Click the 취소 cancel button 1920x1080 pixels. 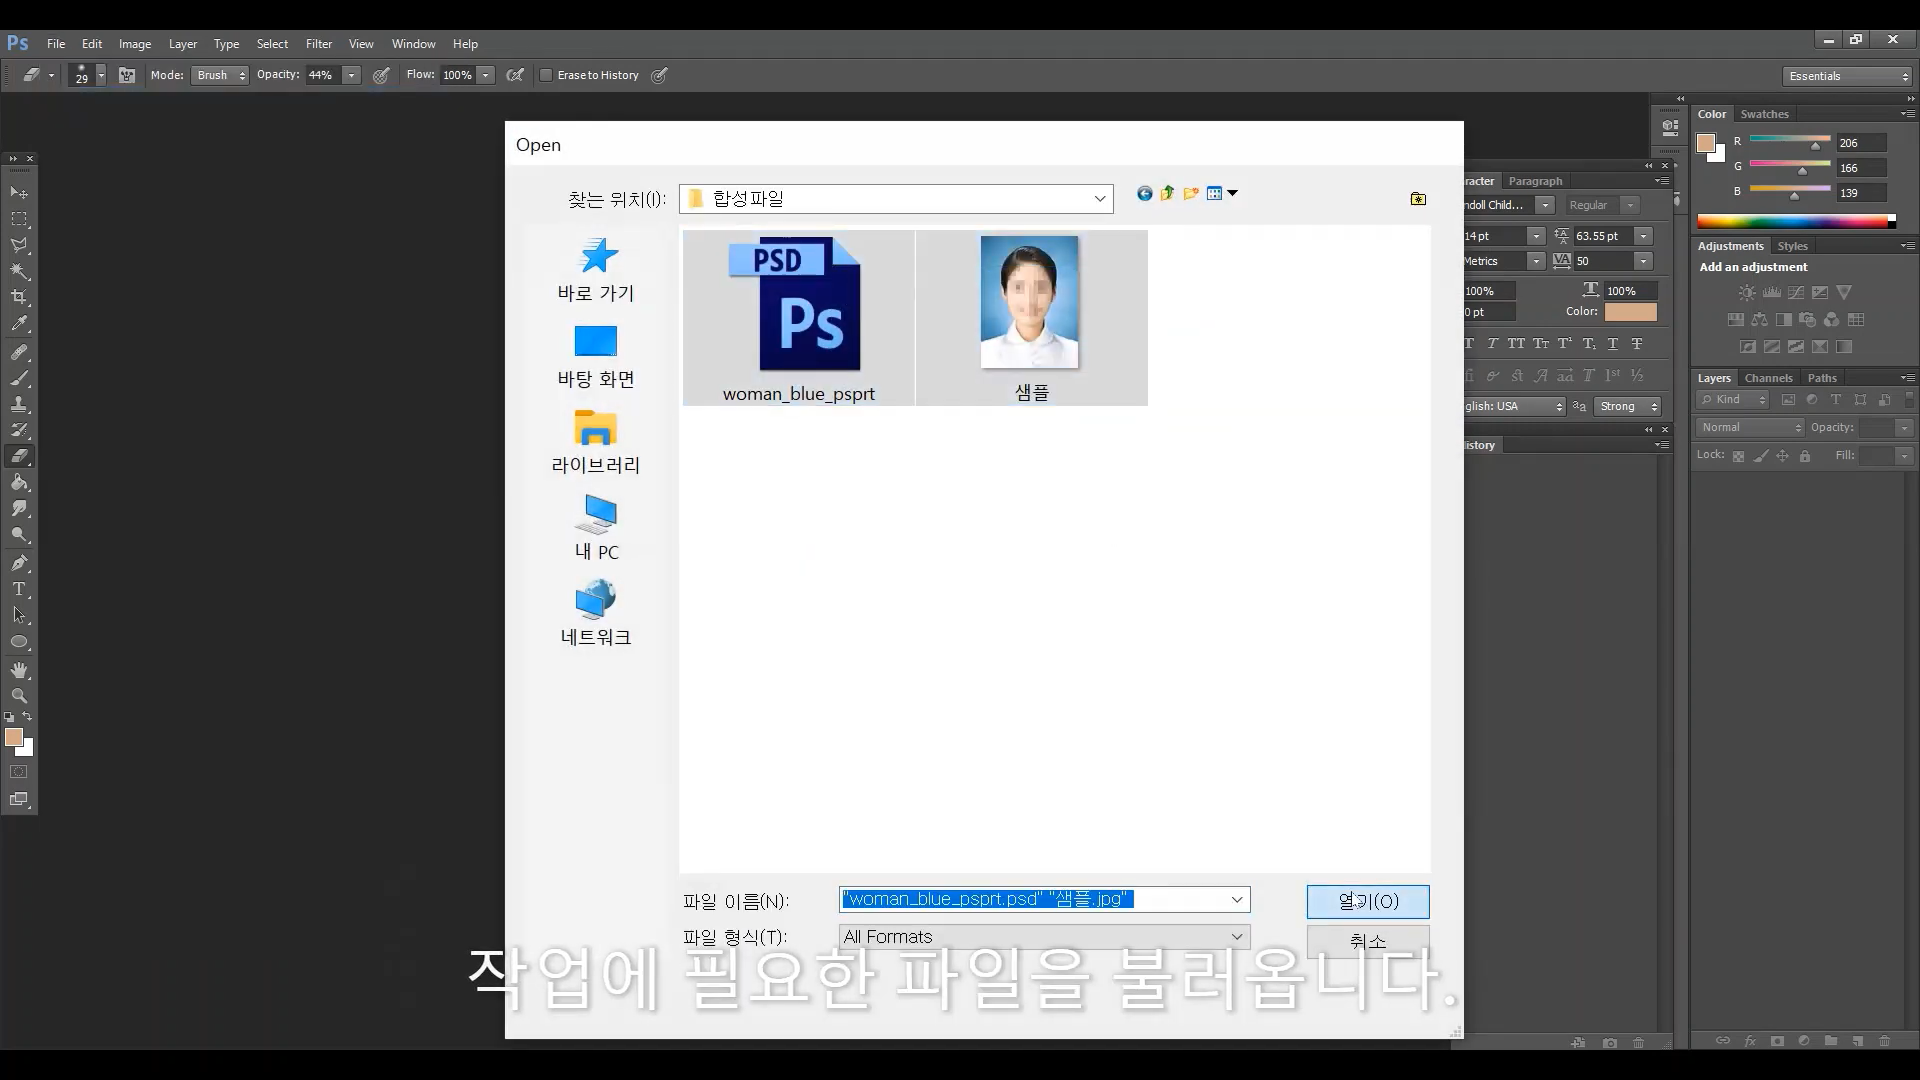point(1367,941)
